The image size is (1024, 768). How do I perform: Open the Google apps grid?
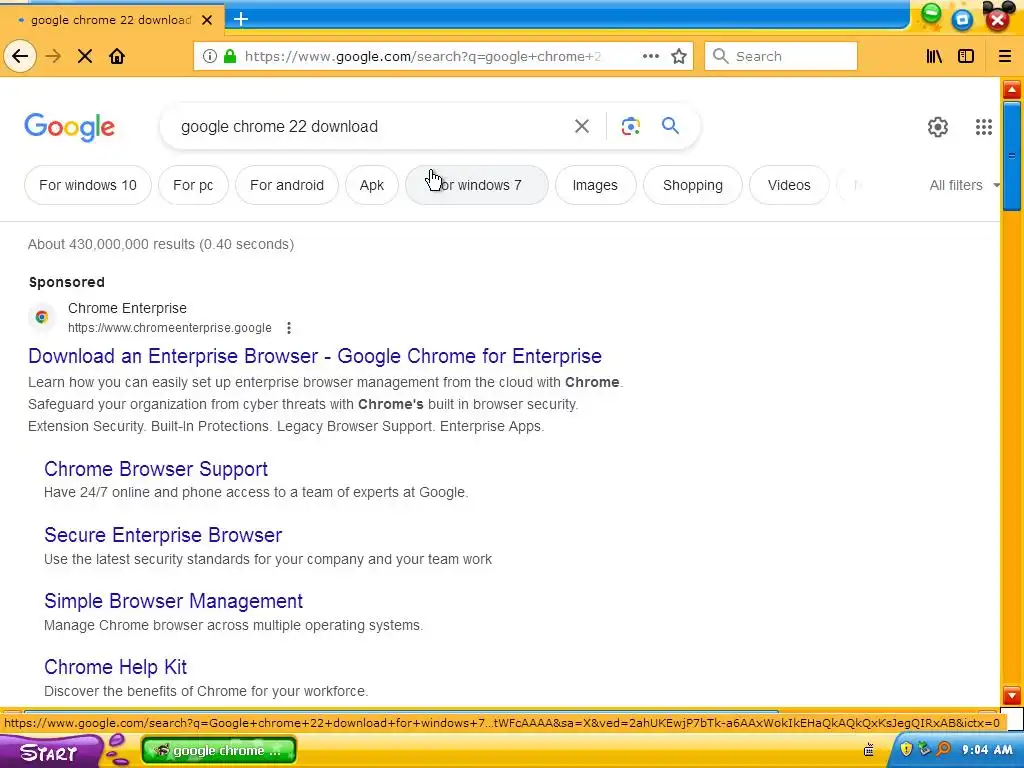tap(984, 127)
